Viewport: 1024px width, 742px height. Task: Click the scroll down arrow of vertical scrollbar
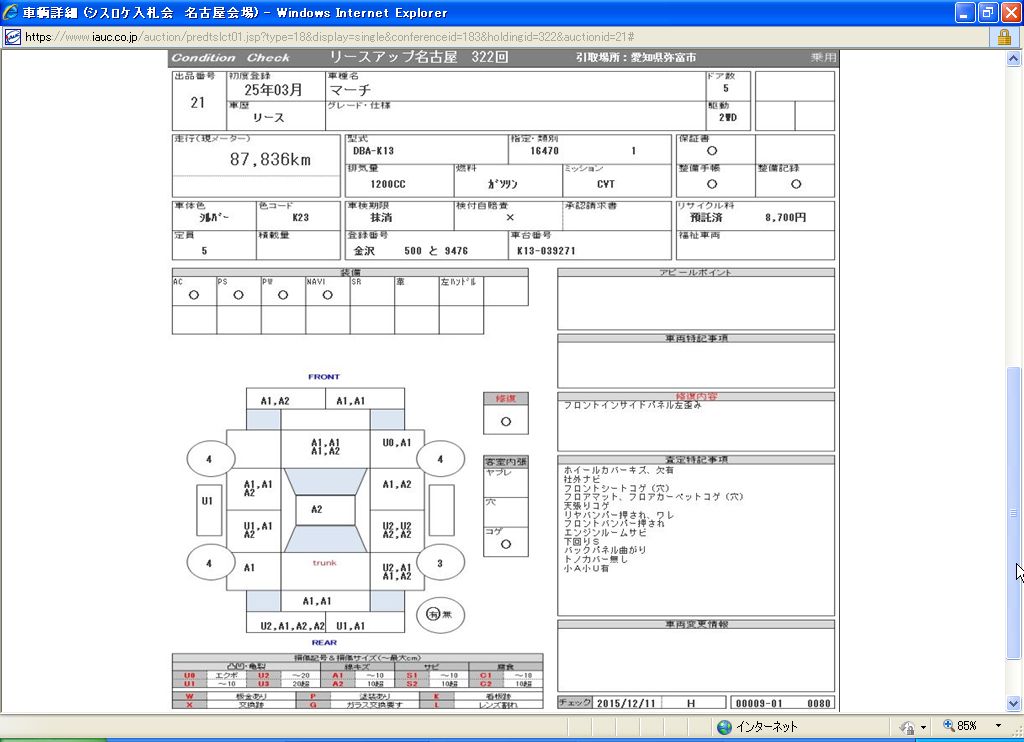[x=1014, y=703]
